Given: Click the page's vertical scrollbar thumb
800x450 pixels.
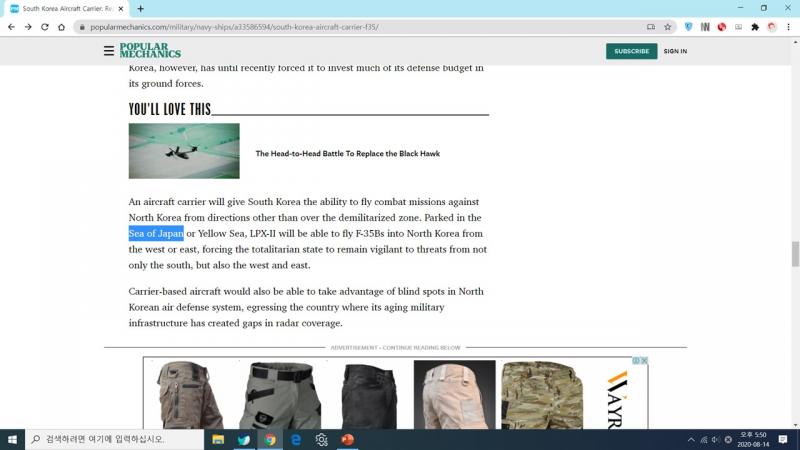Looking at the screenshot, I should tap(795, 254).
